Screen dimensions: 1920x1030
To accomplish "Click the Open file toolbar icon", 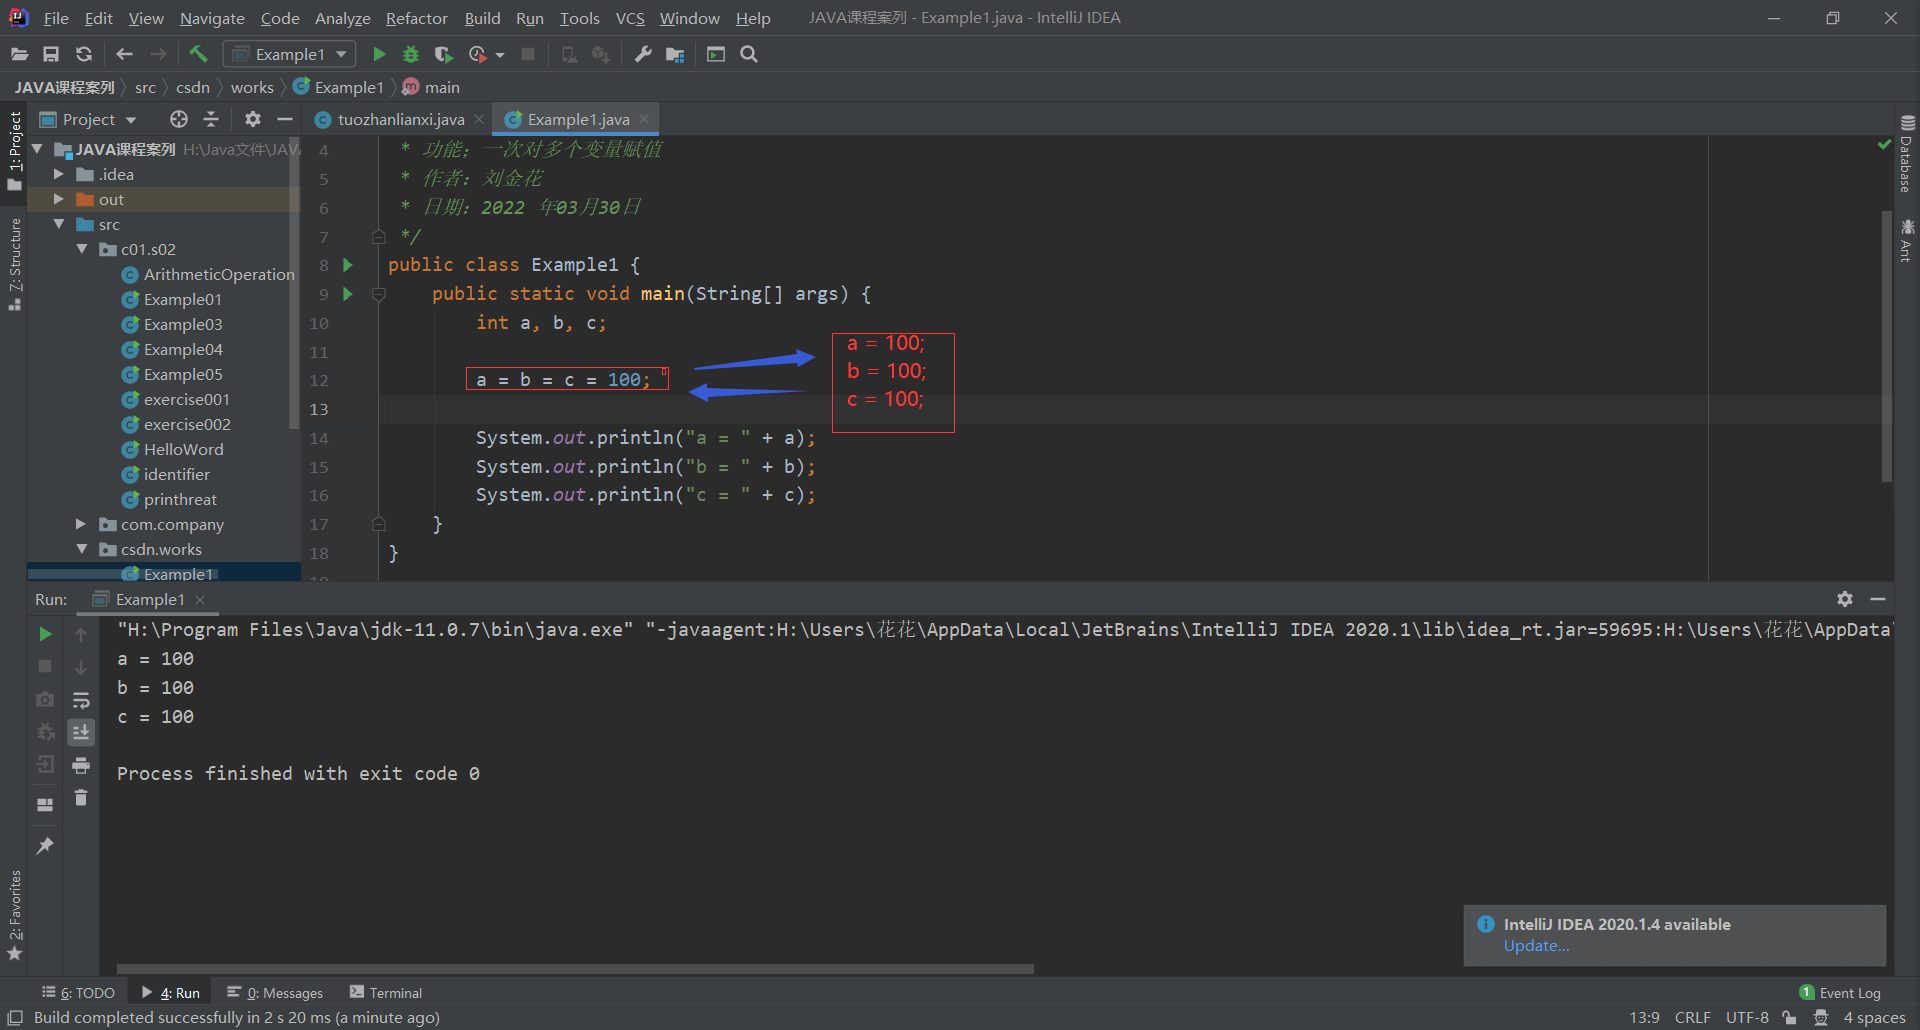I will 19,54.
